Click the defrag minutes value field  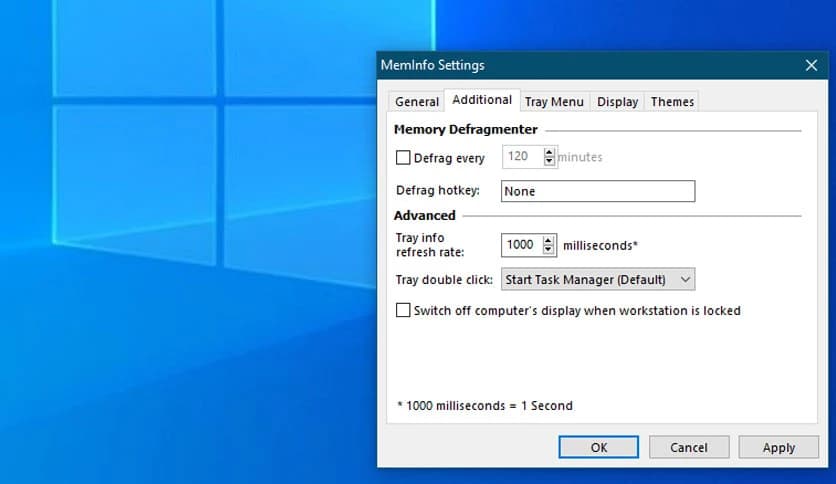pyautogui.click(x=521, y=157)
